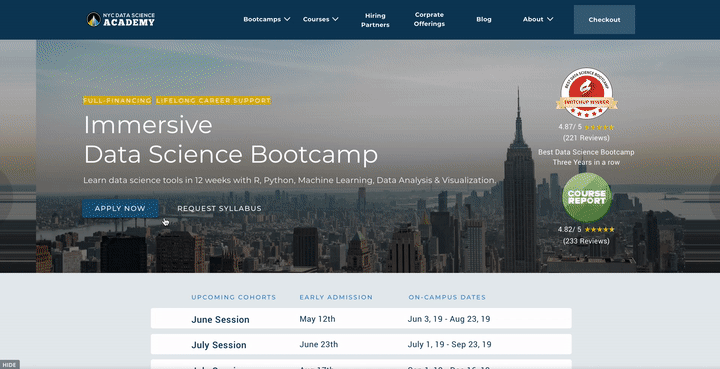Screen dimensions: 720x369
Task: Click the Lifelong Career Support highlighted tag
Action: click(214, 101)
